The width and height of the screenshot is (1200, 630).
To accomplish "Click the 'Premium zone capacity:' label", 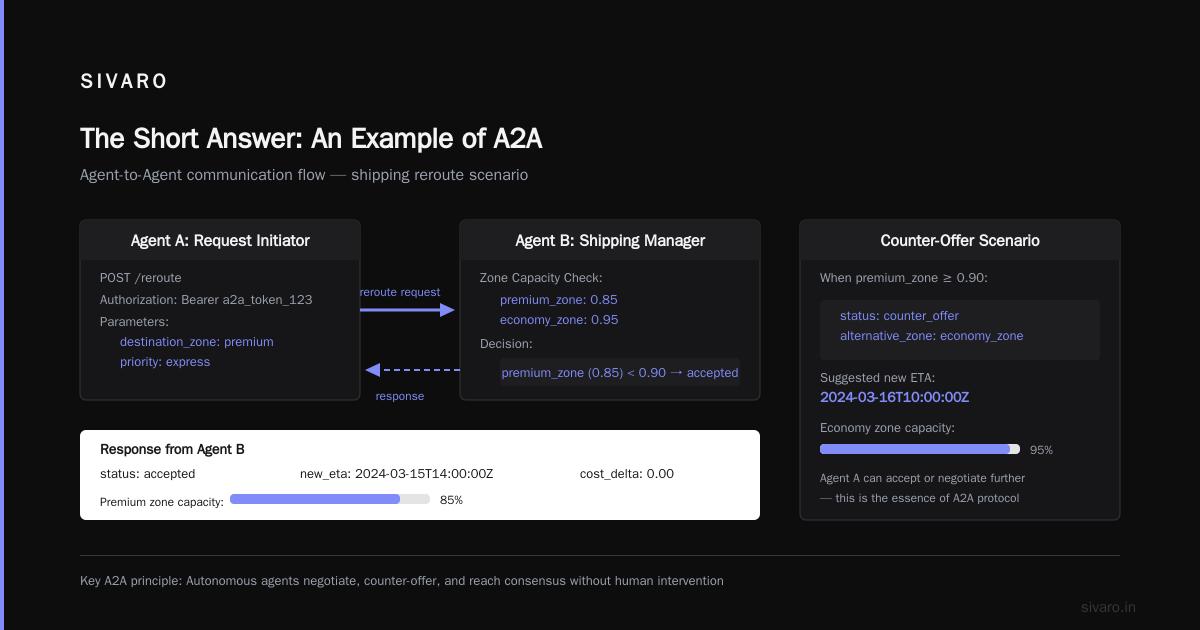I will pos(162,502).
